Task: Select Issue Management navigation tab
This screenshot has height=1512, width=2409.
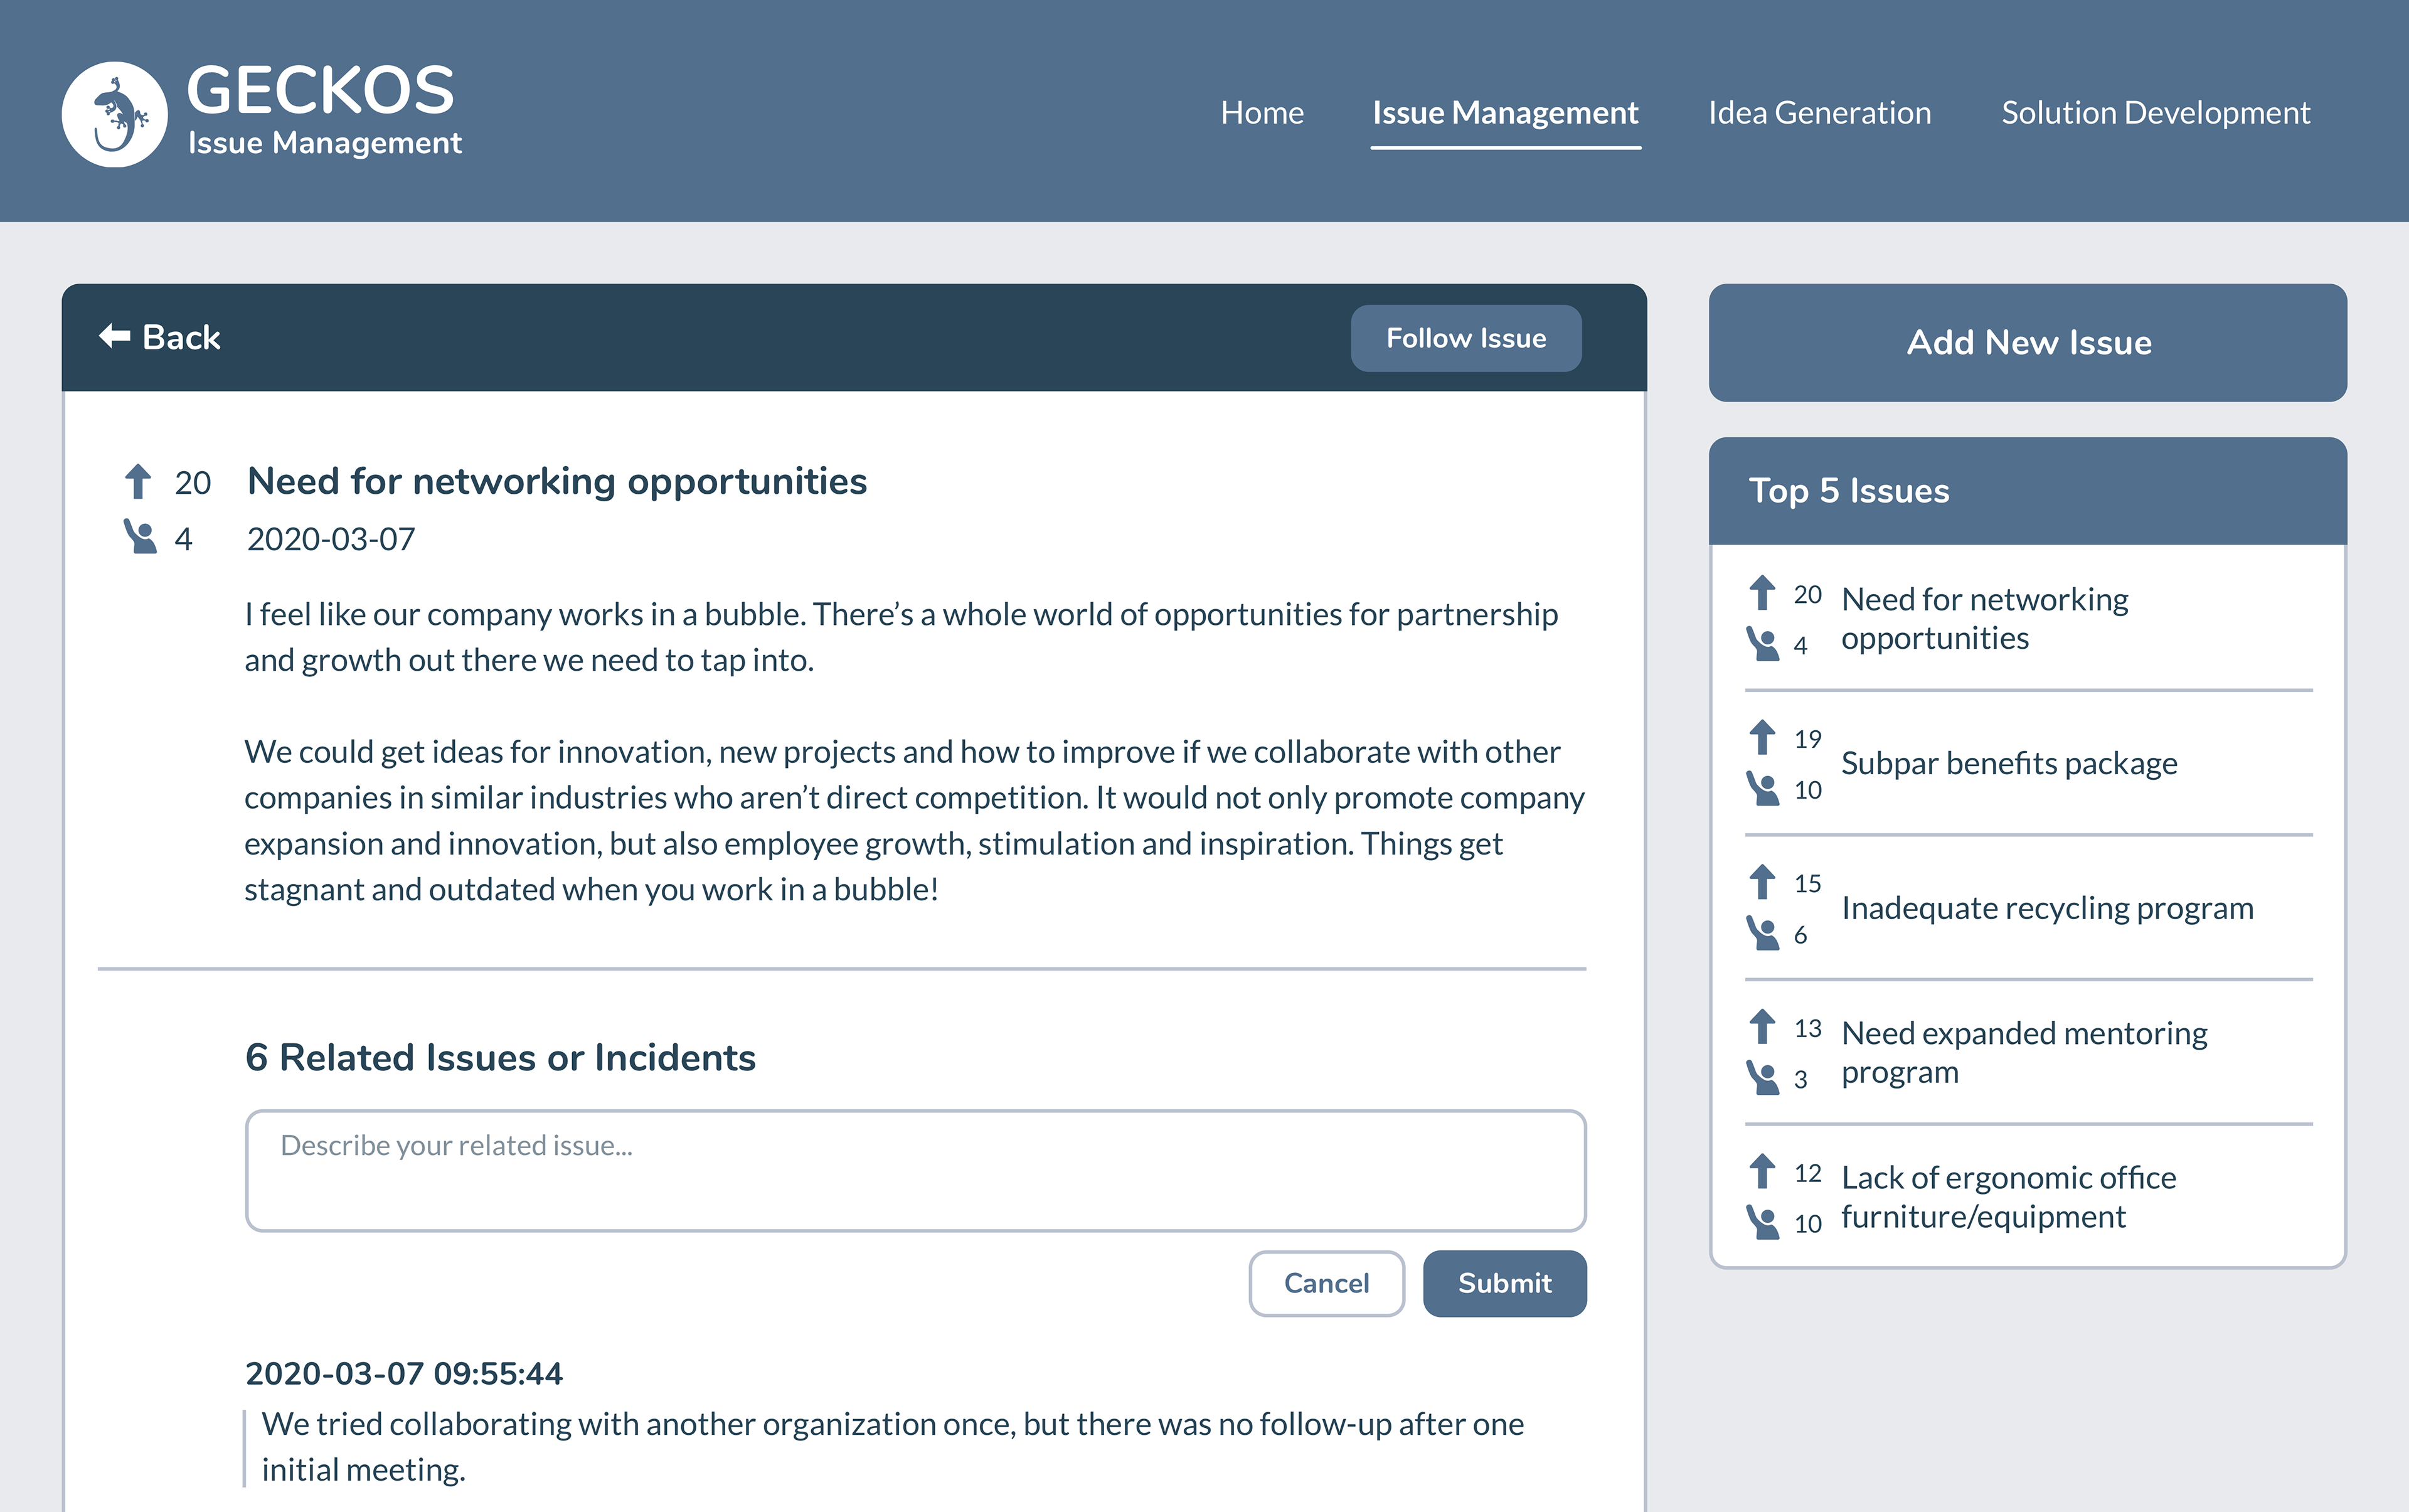Action: pyautogui.click(x=1504, y=113)
